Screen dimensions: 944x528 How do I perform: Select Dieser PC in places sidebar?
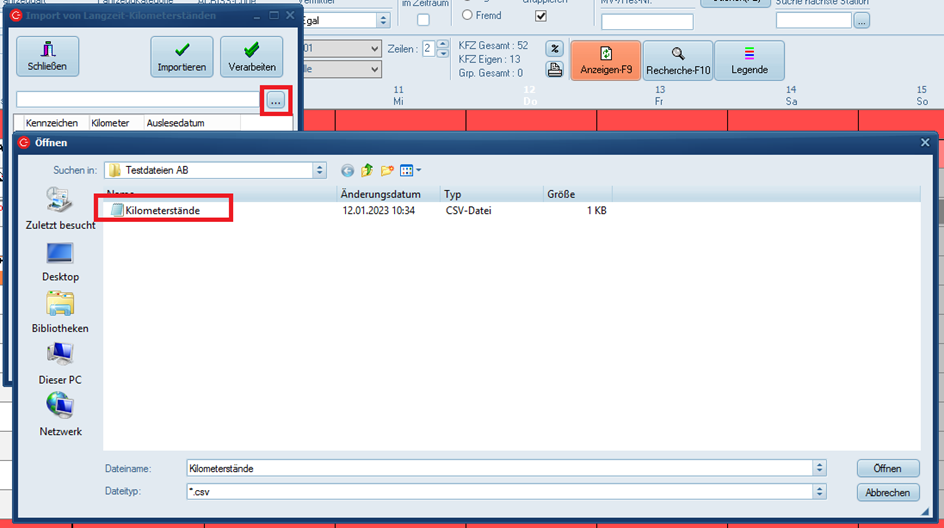click(x=60, y=364)
